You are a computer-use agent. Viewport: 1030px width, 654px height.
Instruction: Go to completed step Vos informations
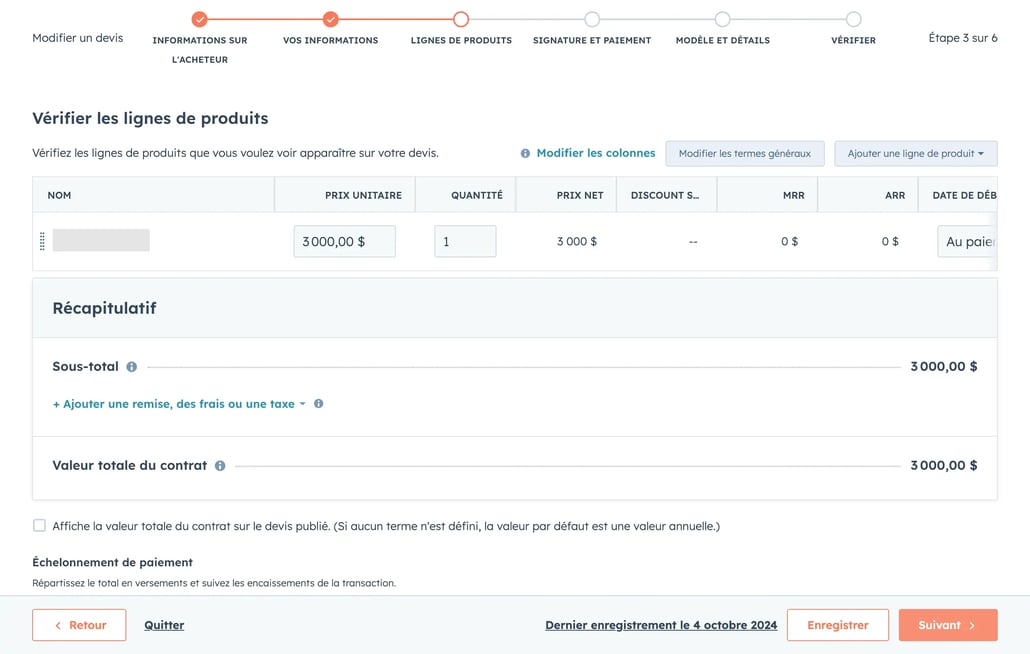[x=330, y=19]
